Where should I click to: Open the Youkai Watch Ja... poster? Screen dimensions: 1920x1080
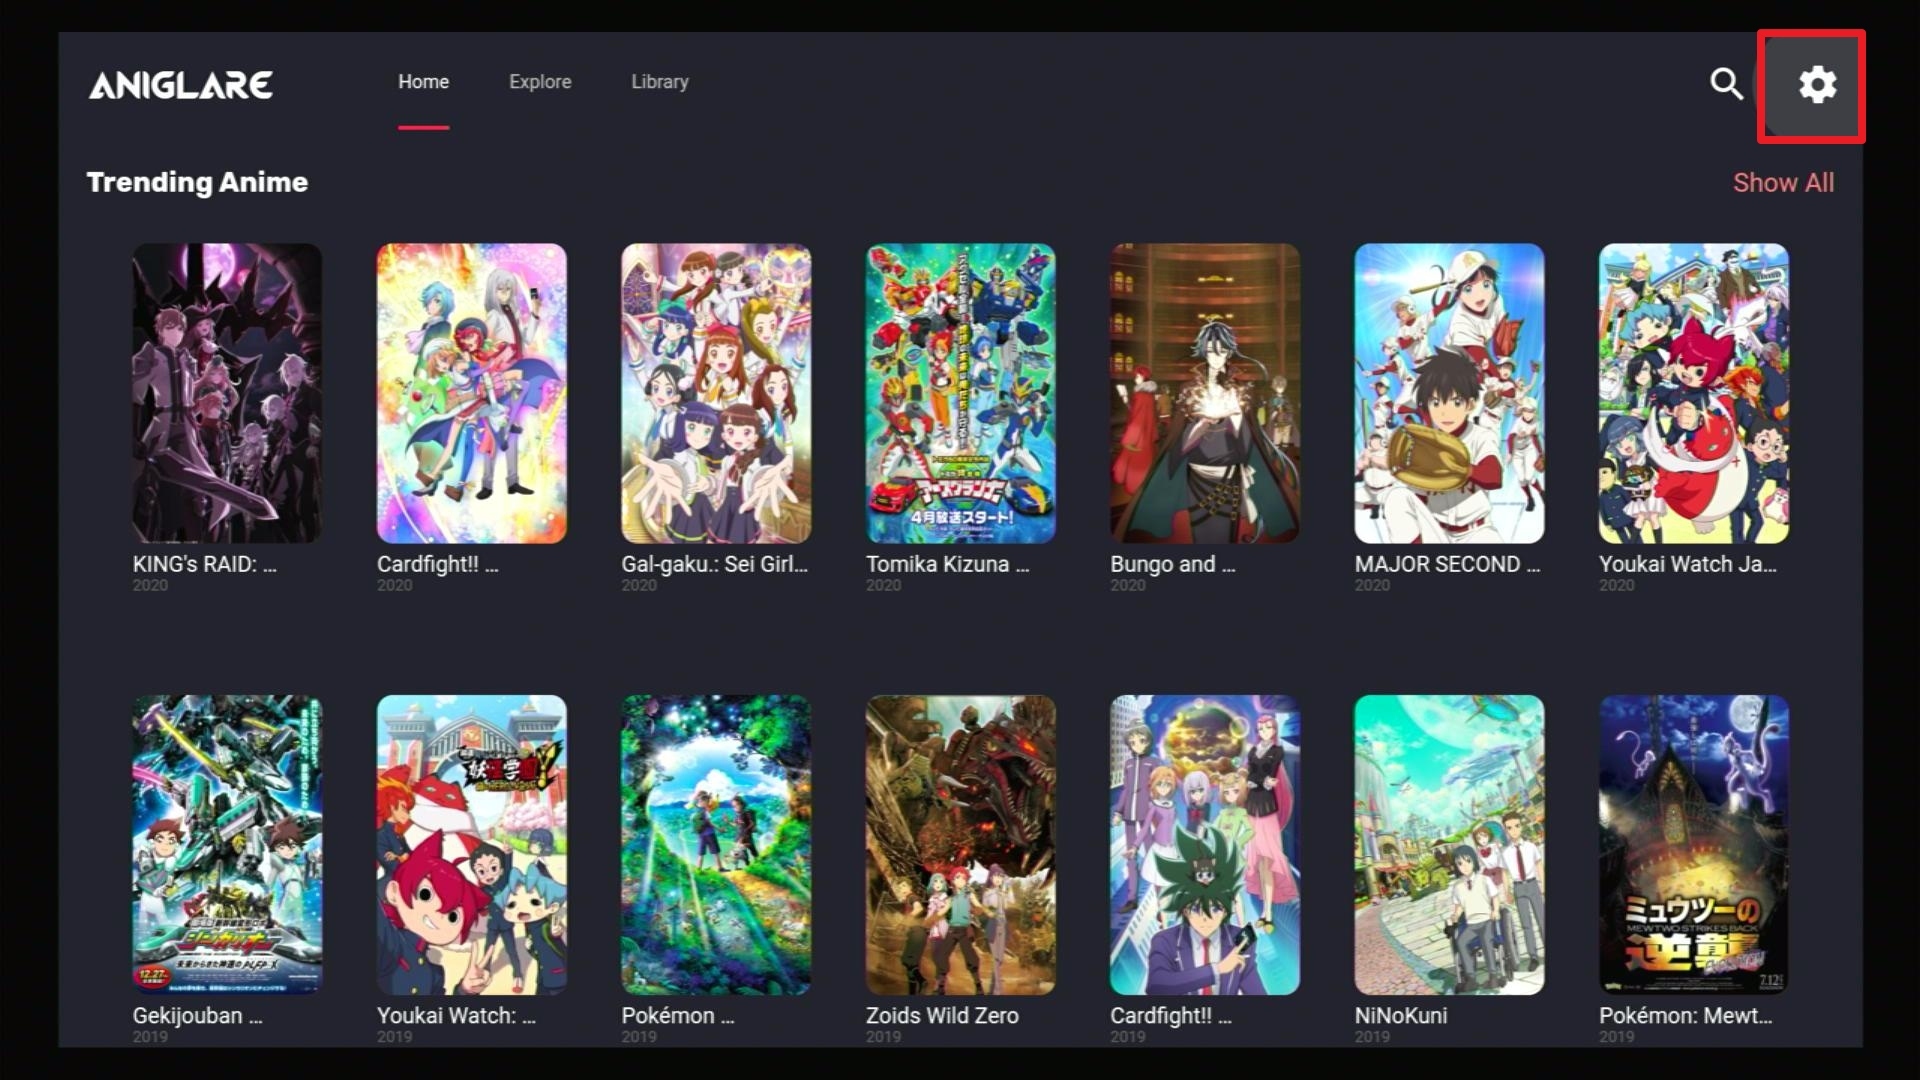(1694, 393)
